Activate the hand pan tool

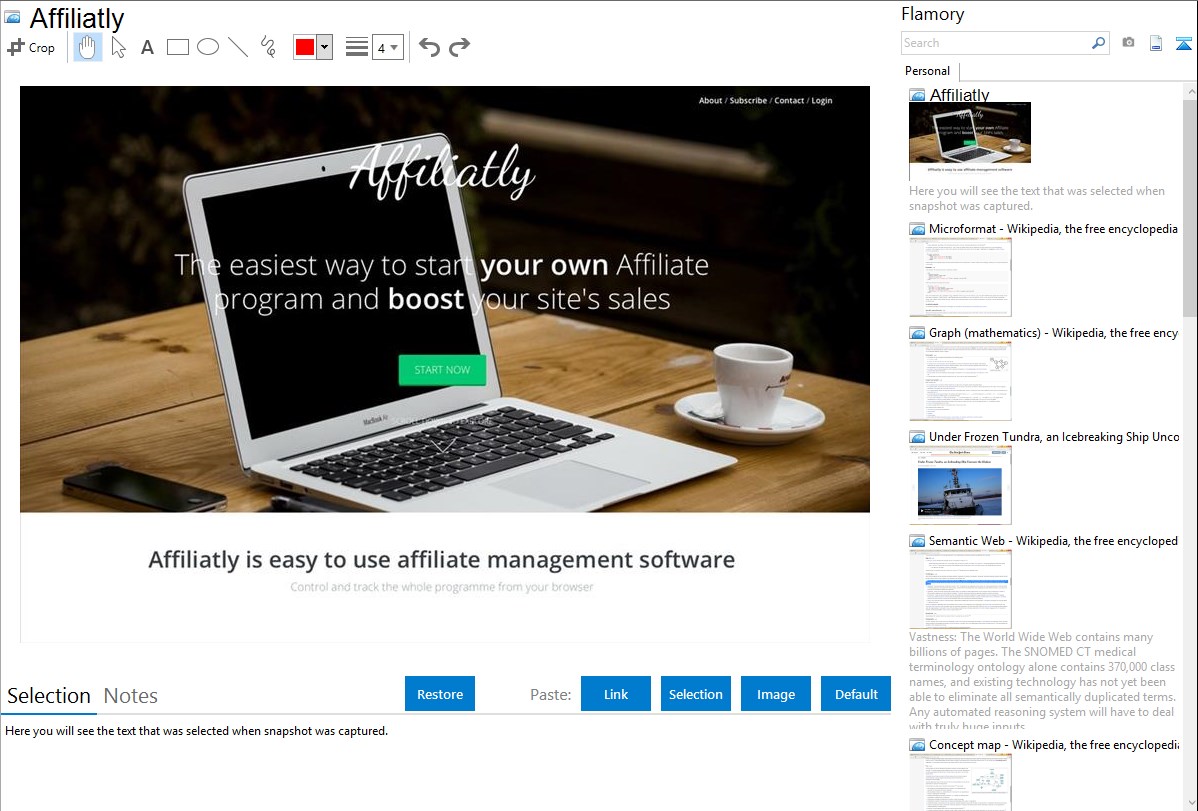87,47
